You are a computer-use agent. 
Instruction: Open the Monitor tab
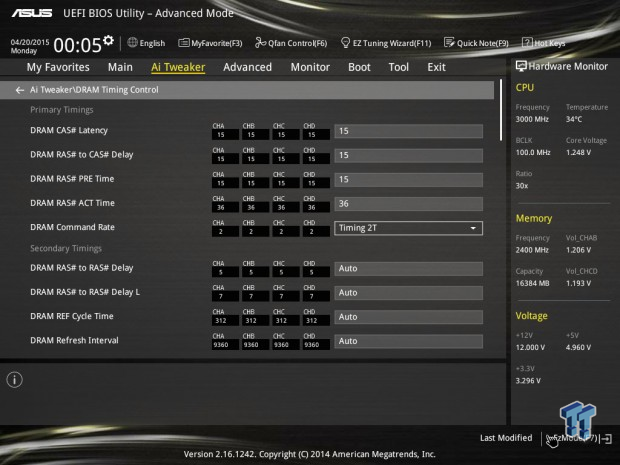[310, 67]
